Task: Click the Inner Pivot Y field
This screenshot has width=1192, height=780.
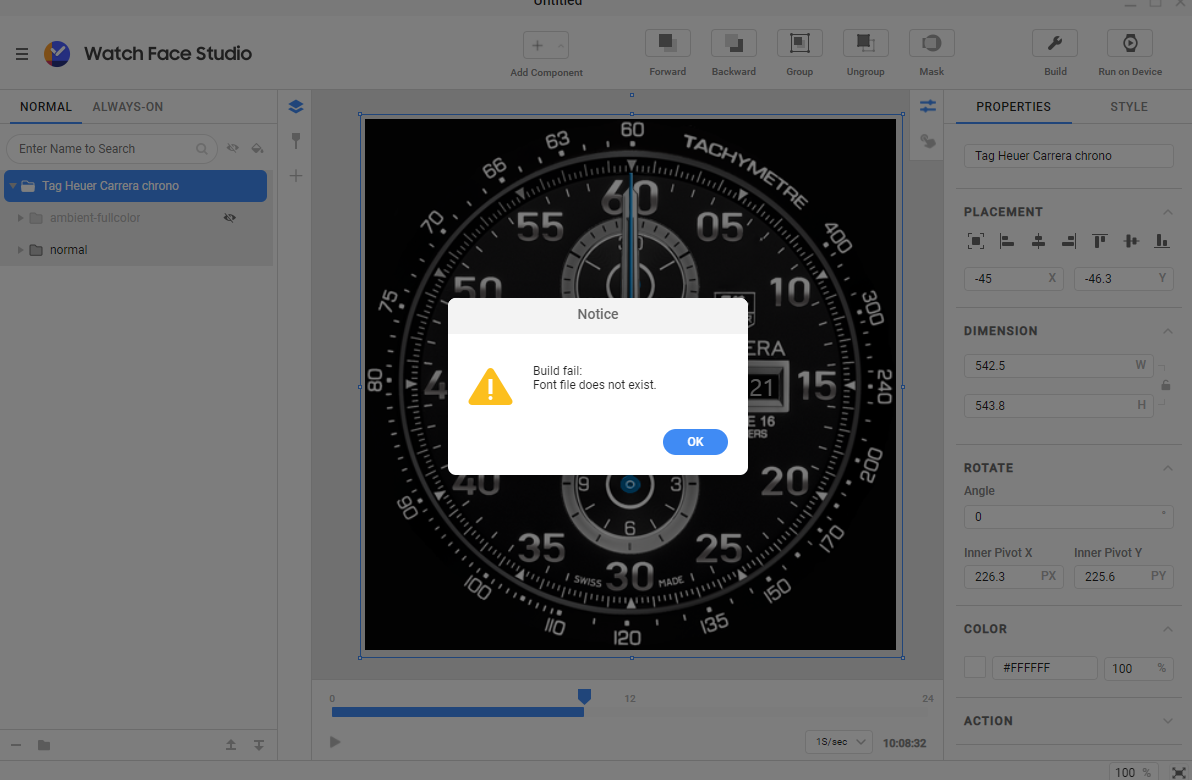Action: point(1124,576)
